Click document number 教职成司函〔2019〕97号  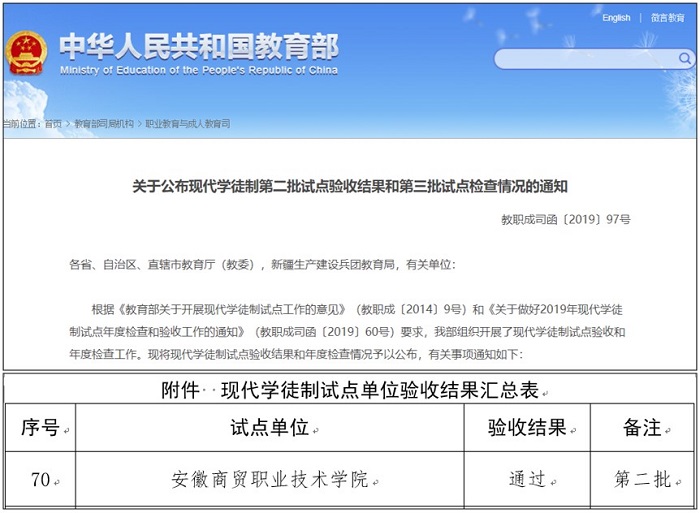click(566, 219)
